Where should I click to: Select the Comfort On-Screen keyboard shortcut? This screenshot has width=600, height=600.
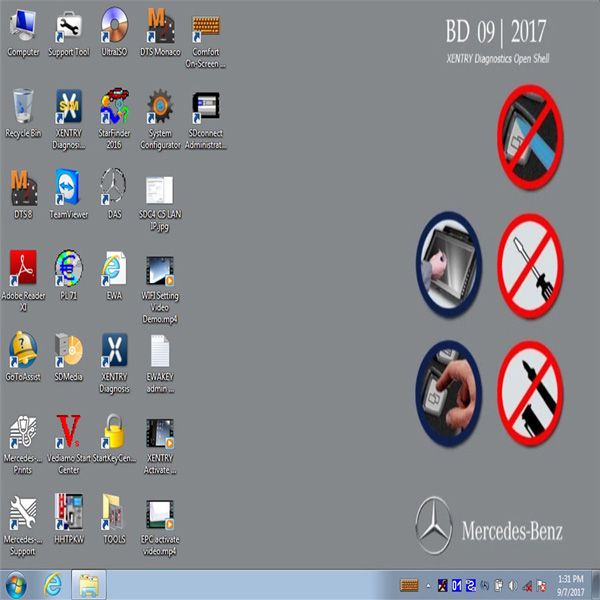point(205,39)
